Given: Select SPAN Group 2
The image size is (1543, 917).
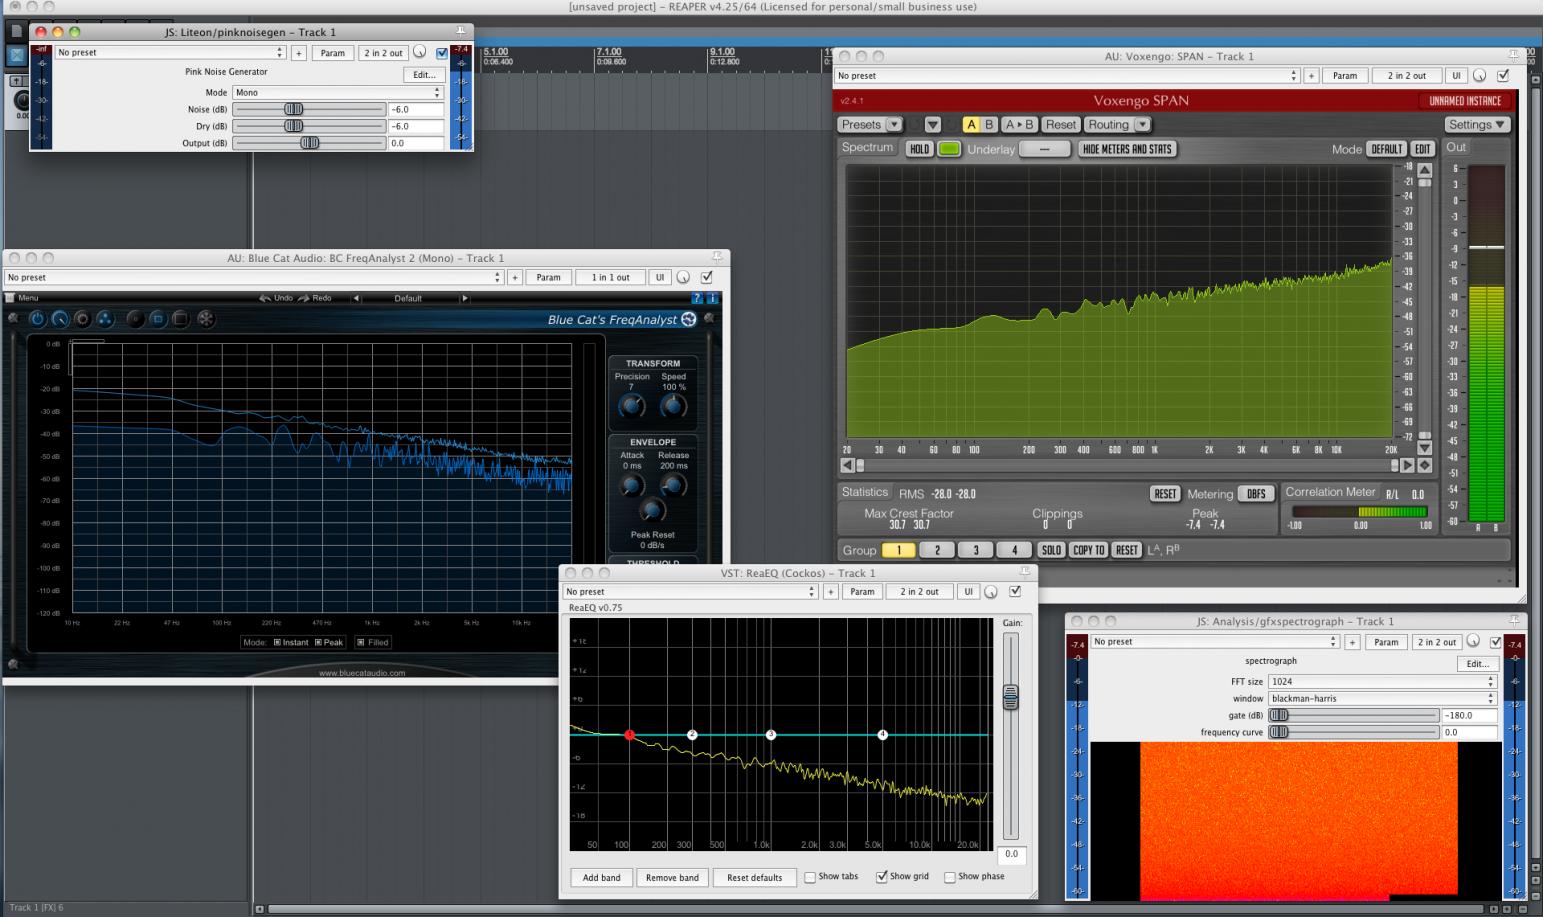Looking at the screenshot, I should pos(937,550).
